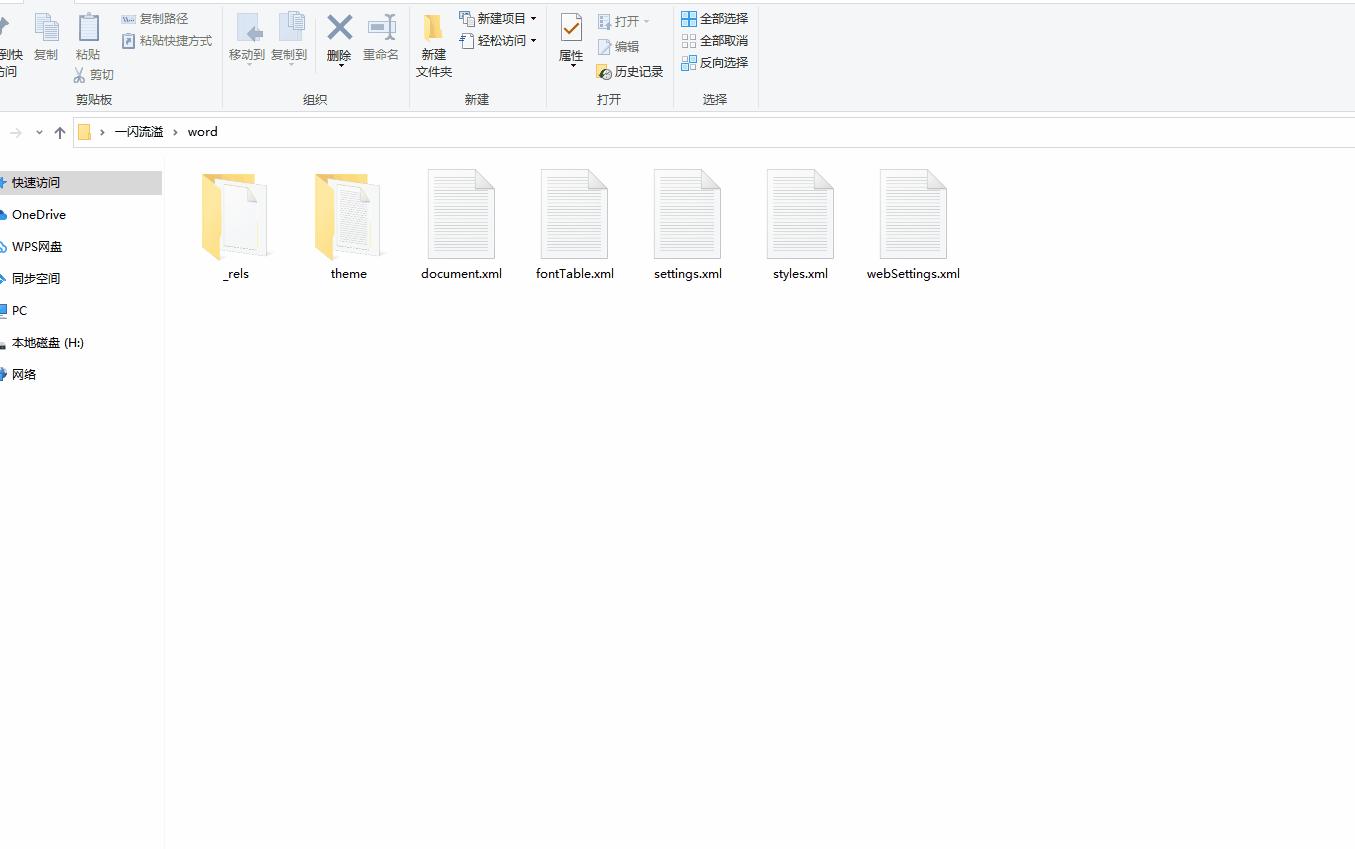Image resolution: width=1355 pixels, height=849 pixels.
Task: Expand the 轻松访问 dropdown
Action: coord(534,40)
